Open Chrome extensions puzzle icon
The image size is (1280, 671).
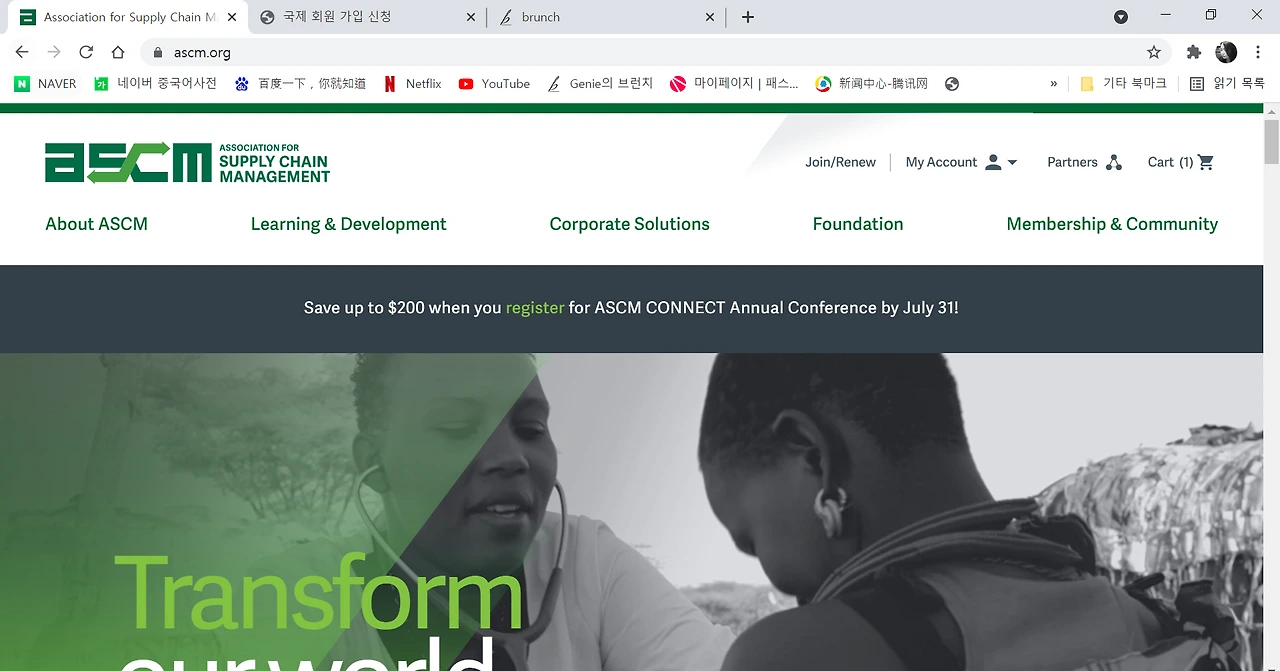tap(1193, 52)
